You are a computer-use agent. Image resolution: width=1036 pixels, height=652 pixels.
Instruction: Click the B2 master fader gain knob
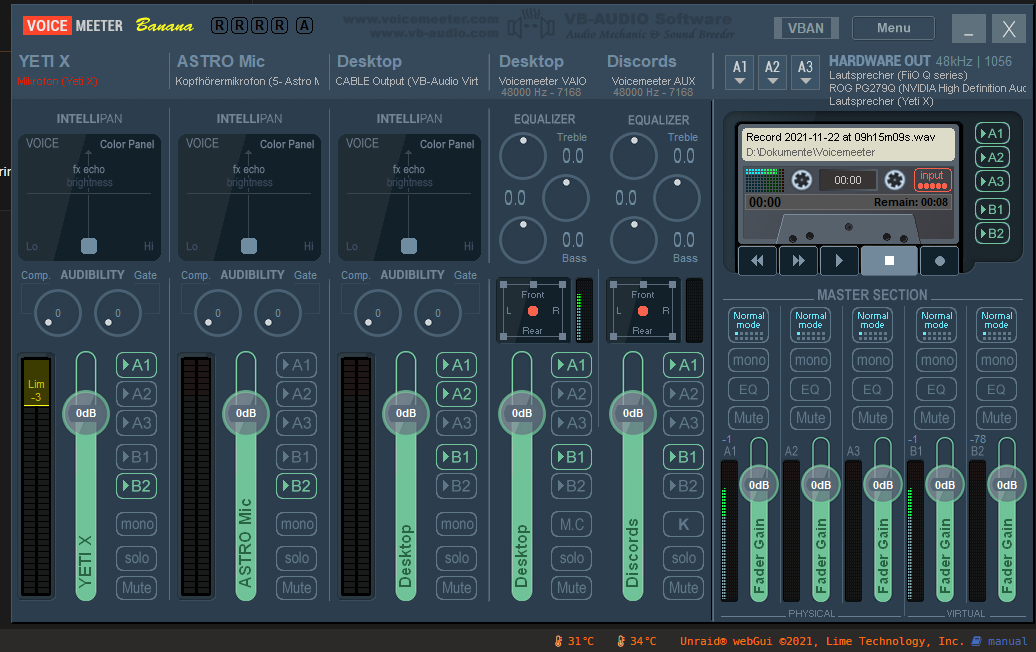1007,485
